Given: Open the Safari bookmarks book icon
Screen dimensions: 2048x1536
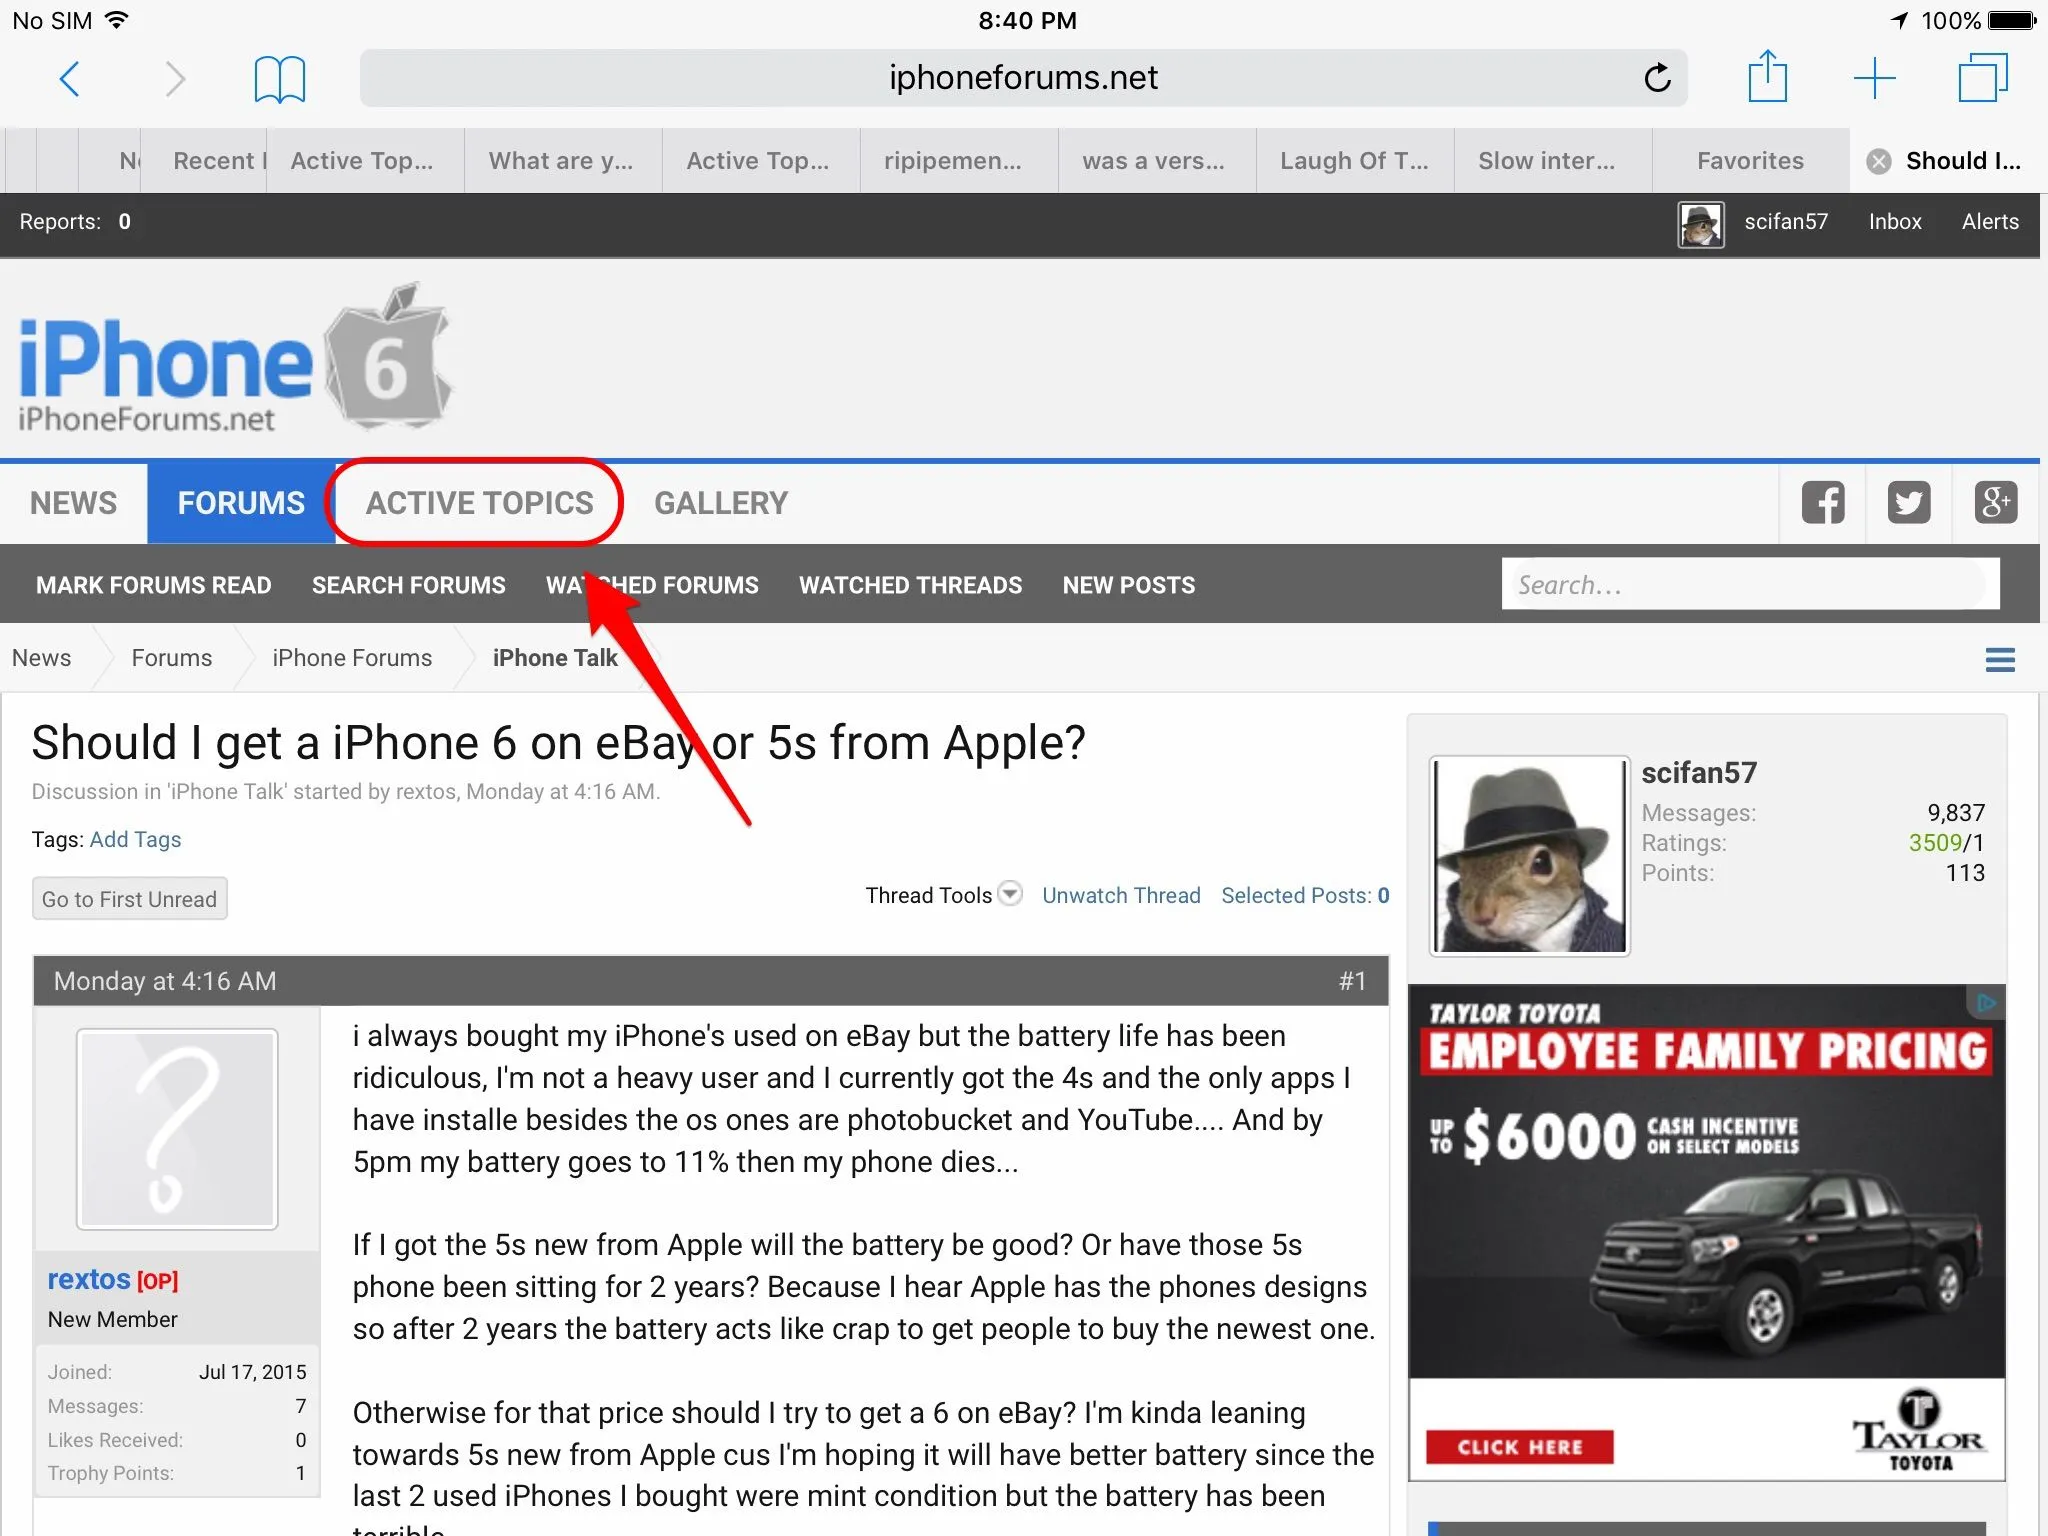Looking at the screenshot, I should [x=279, y=78].
